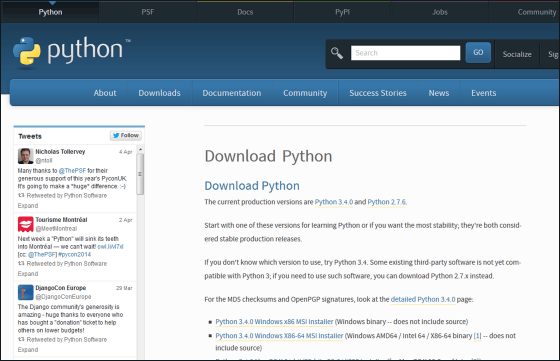Click the tweets scrollbar up arrow
Screen dimensions: 560x361
140,149
